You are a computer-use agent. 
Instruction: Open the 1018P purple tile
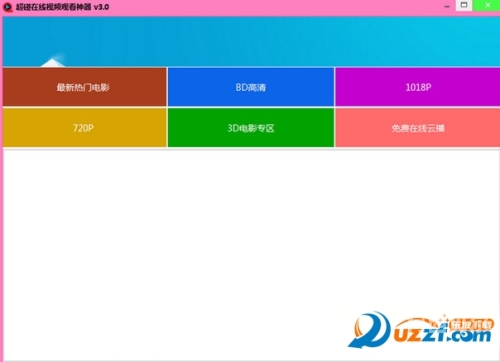(418, 87)
